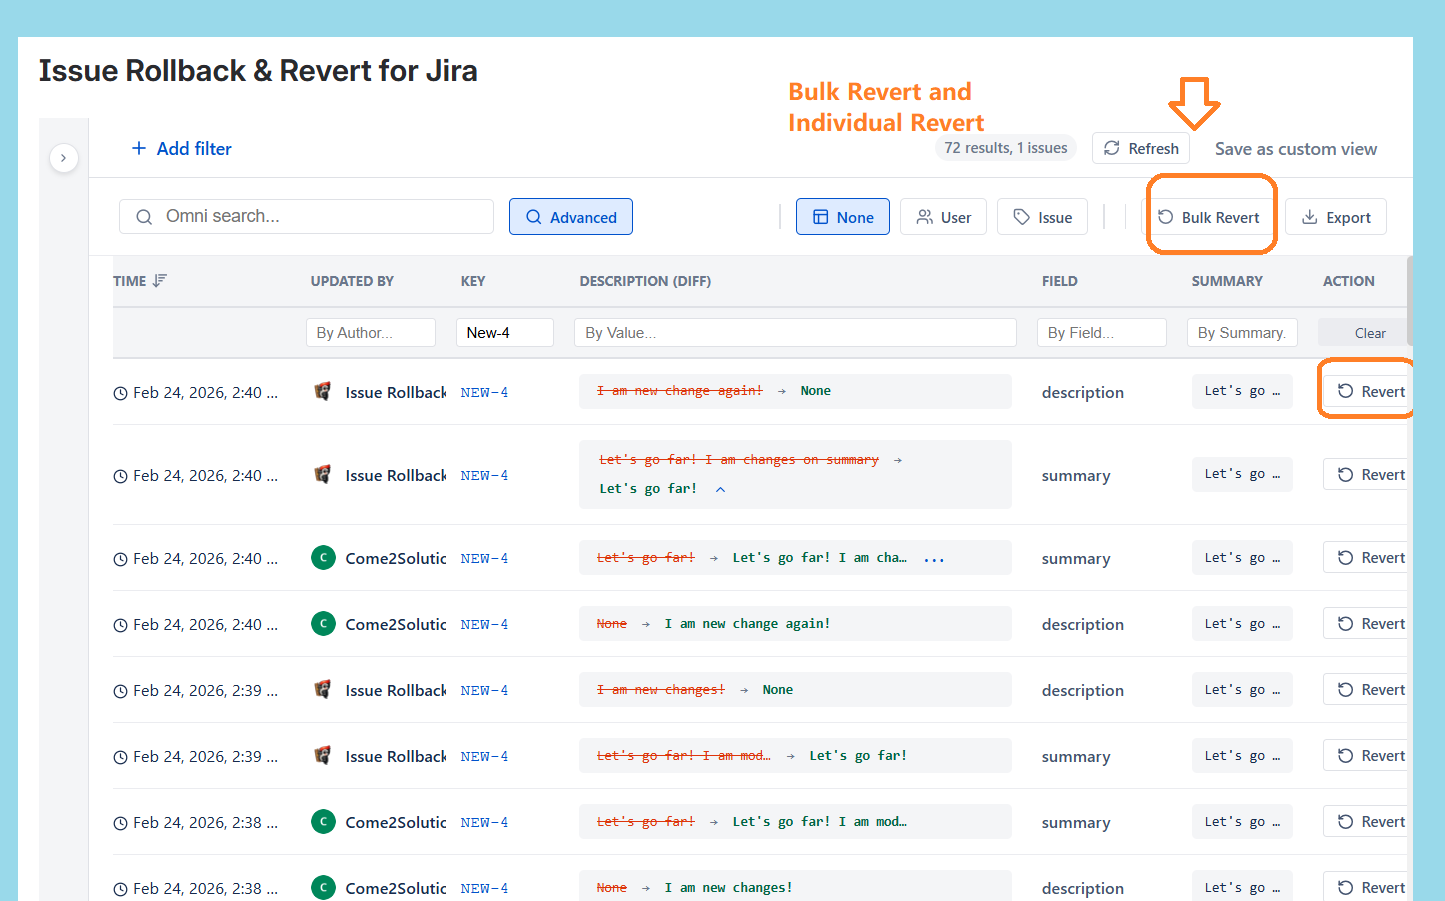The height and width of the screenshot is (901, 1445).
Task: Click the By Author filter field
Action: click(x=370, y=333)
